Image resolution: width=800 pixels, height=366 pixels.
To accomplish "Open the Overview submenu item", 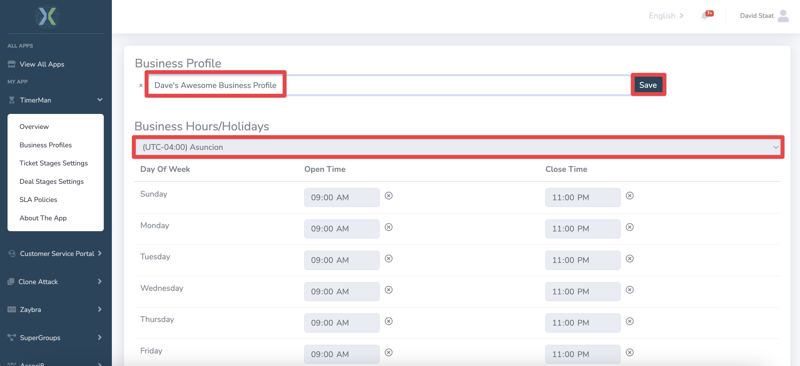I will pos(34,127).
